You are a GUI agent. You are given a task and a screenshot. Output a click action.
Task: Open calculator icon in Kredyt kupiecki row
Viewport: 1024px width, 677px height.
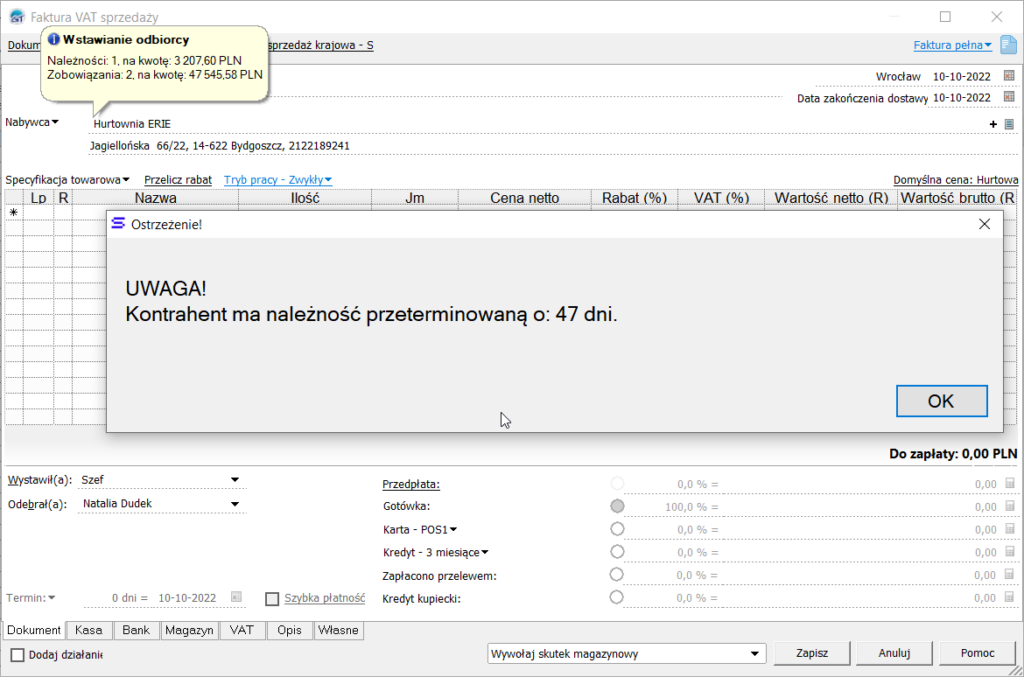1009,598
